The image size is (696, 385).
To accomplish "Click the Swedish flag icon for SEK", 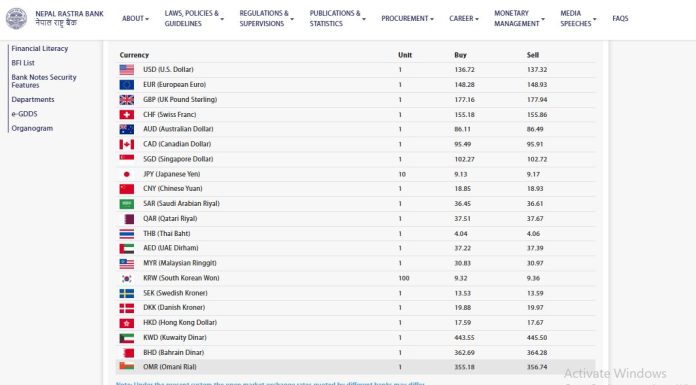I will [x=127, y=293].
